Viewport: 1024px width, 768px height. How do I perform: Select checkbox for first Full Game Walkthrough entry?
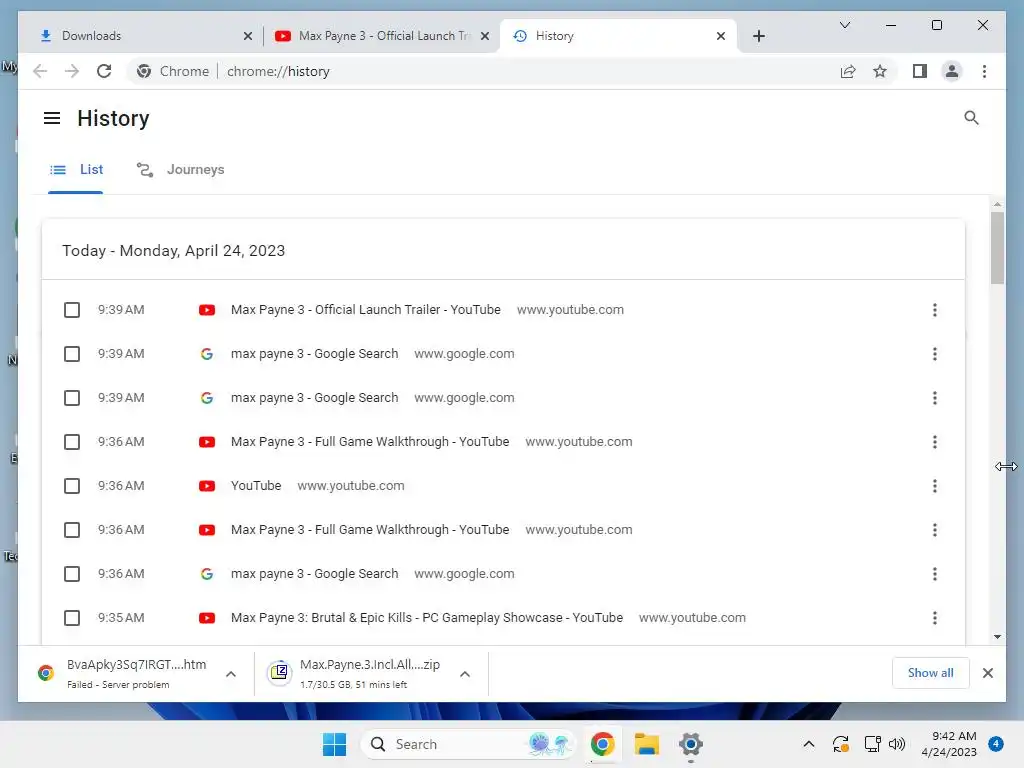pos(72,442)
